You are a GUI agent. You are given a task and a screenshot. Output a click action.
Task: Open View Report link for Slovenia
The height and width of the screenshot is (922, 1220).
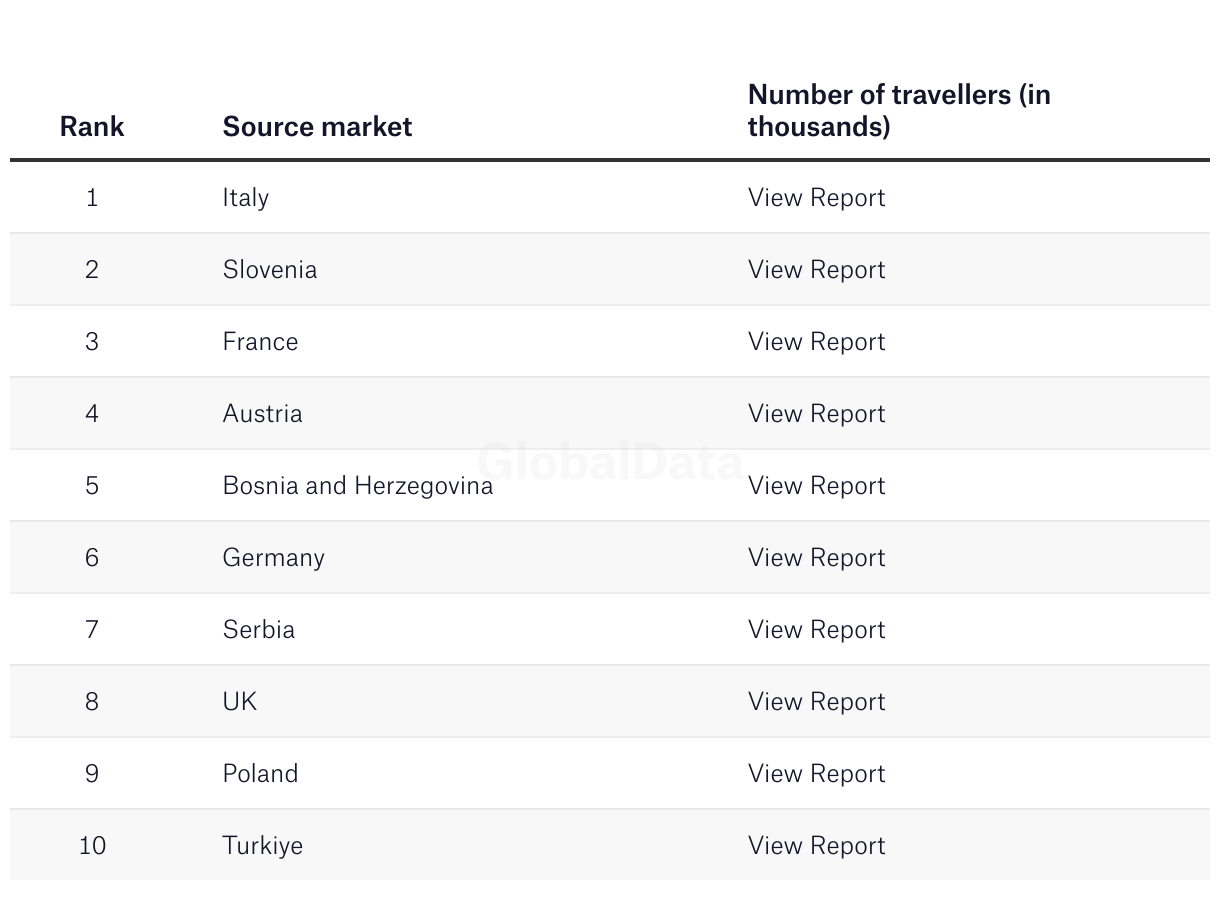[x=816, y=270]
